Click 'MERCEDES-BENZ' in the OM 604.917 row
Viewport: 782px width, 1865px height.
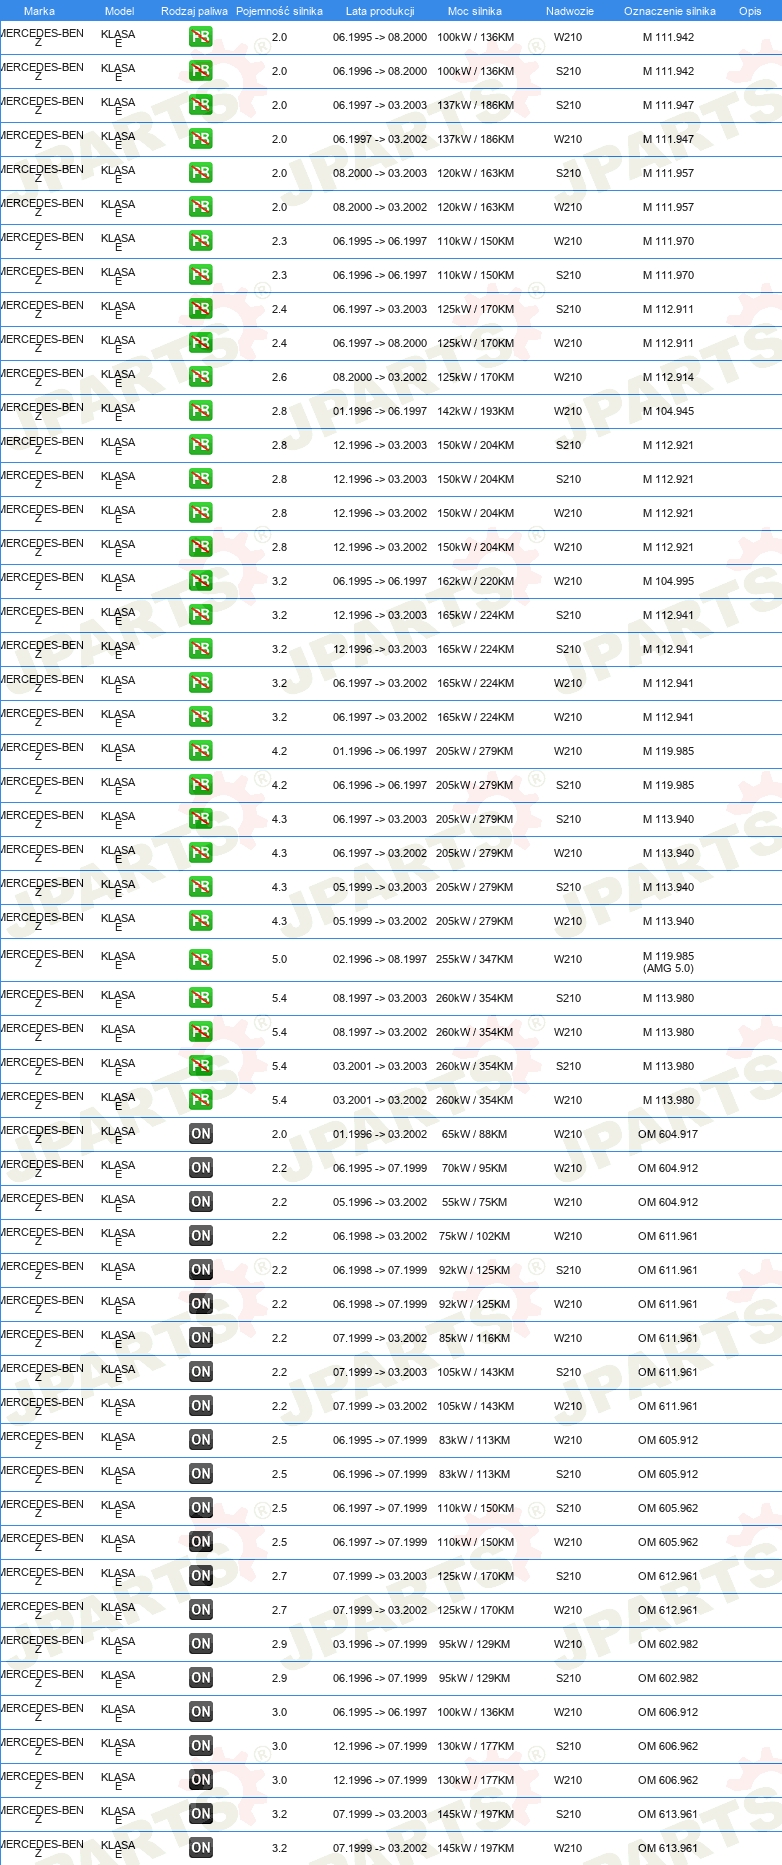[x=41, y=1134]
